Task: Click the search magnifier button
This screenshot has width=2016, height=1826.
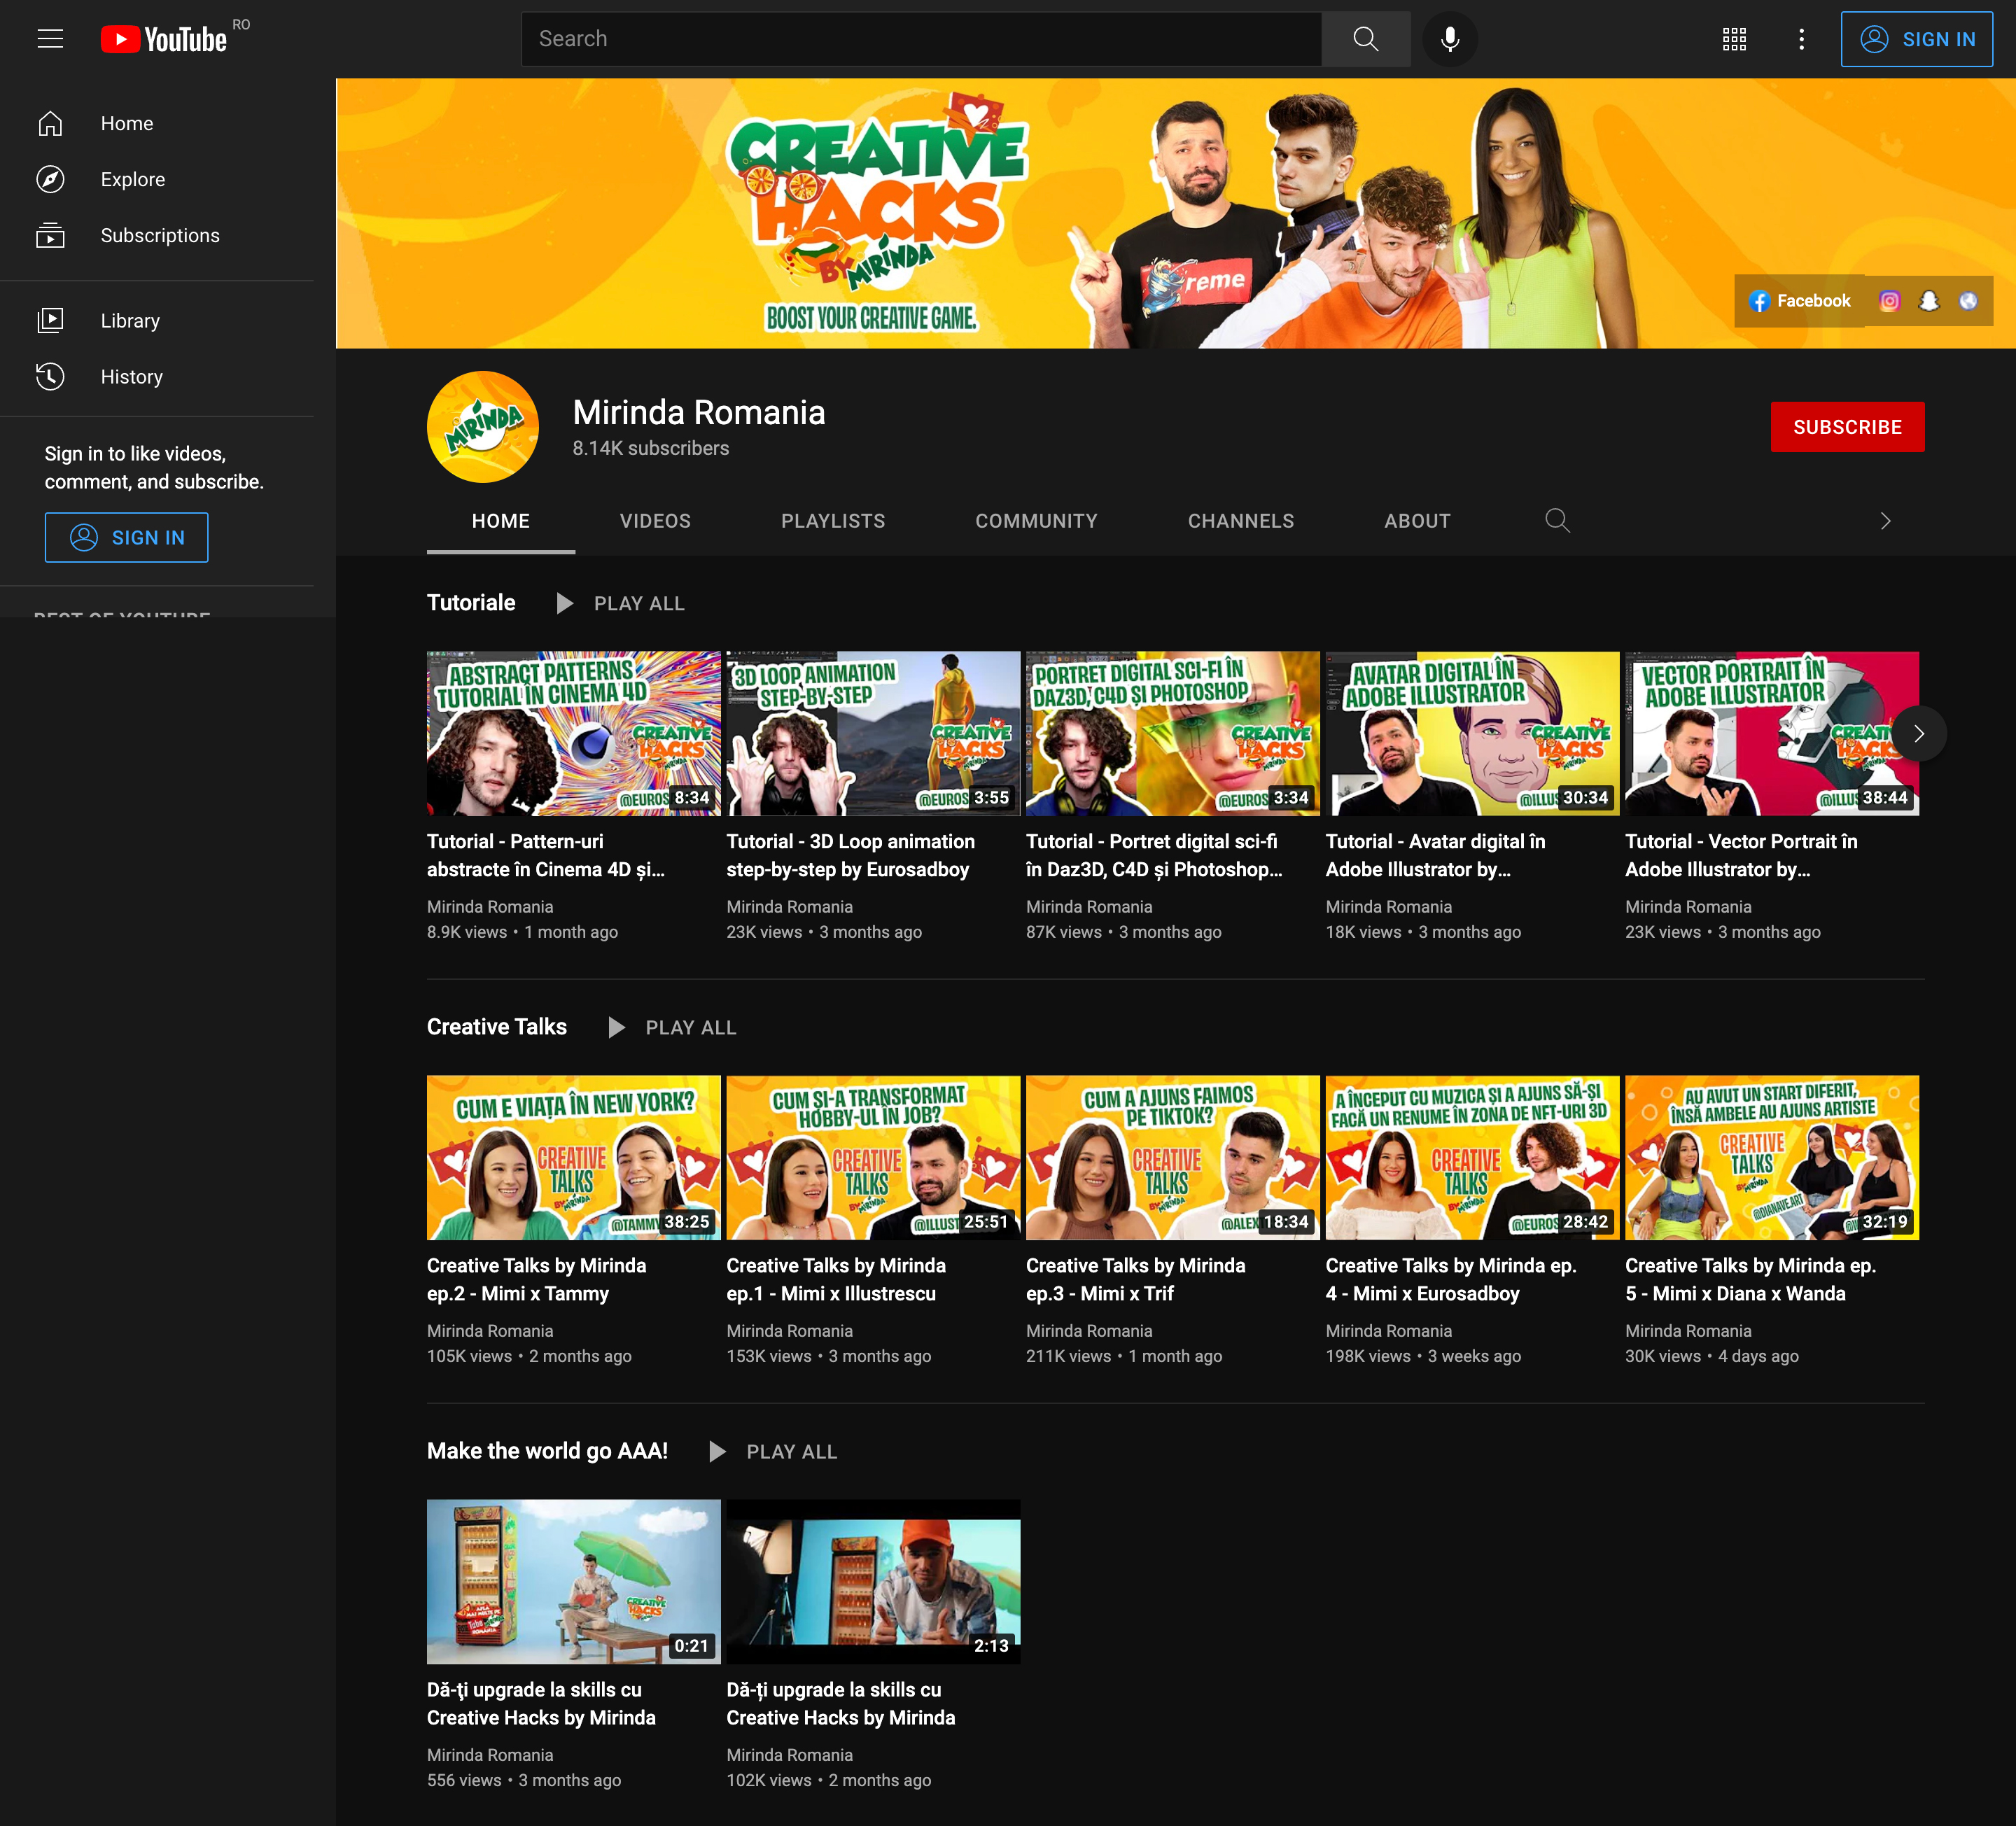Action: point(1365,39)
